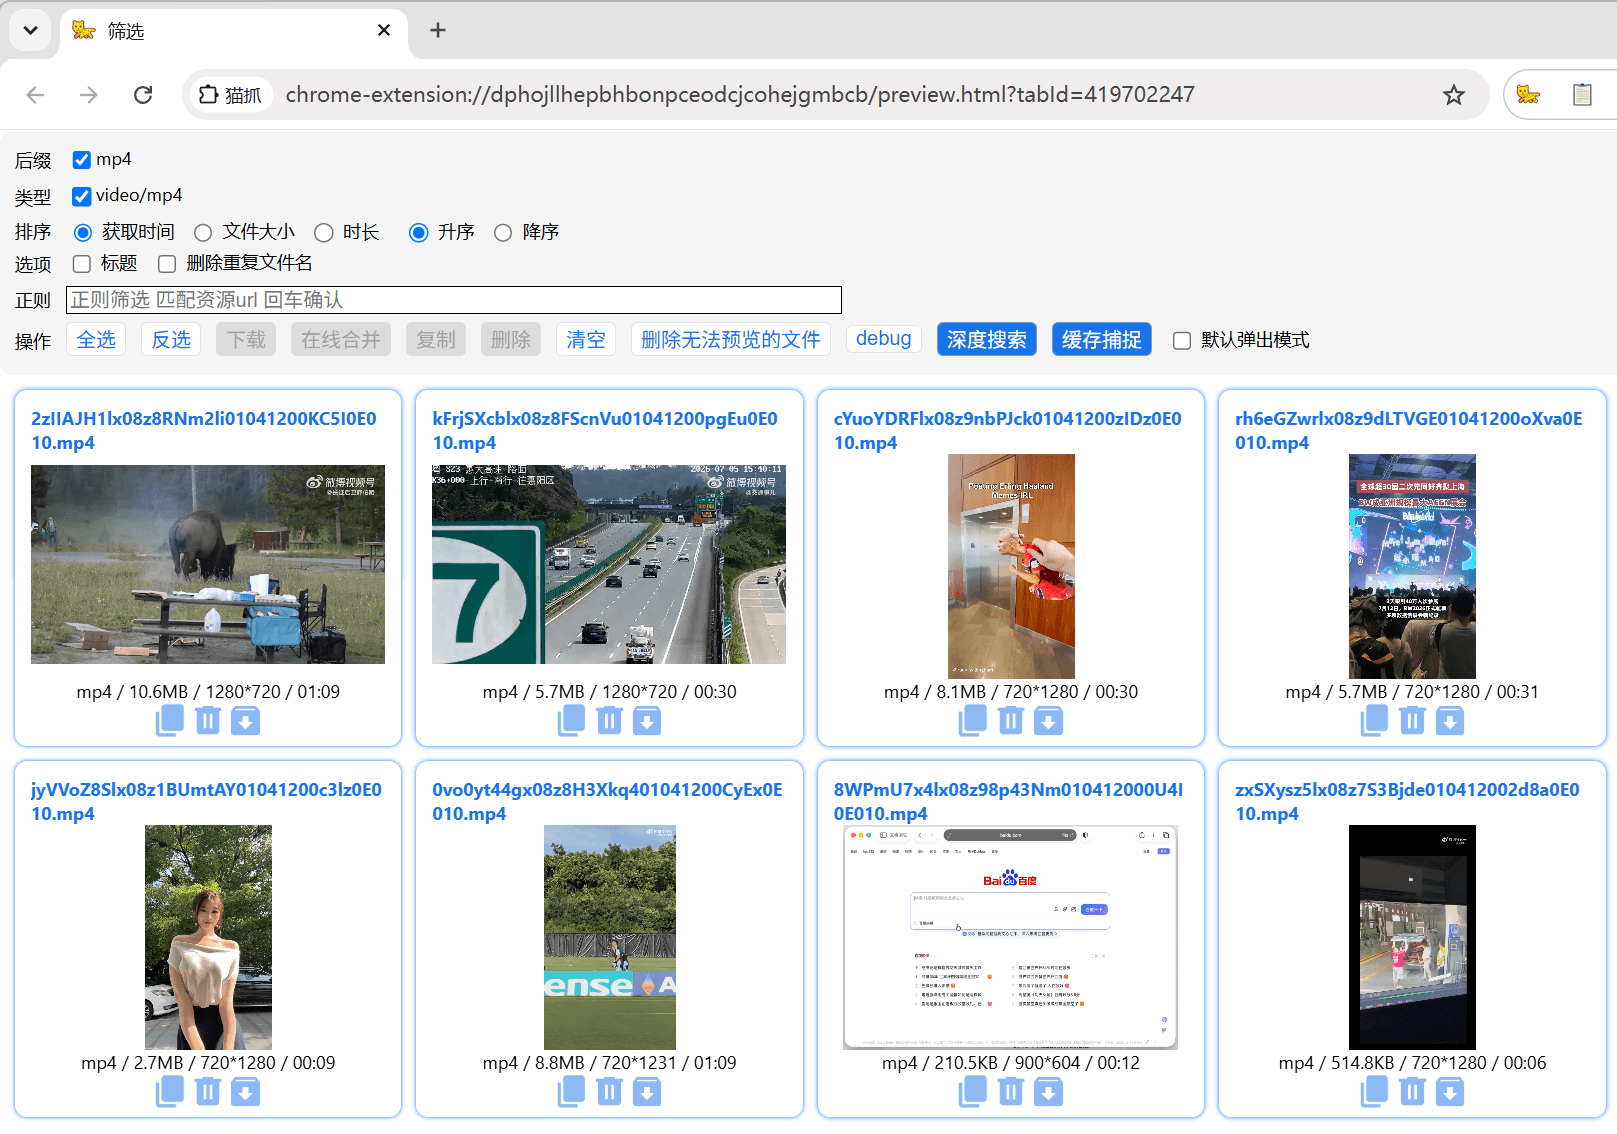Delete the 10.6MB bison video entry
This screenshot has height=1134, width=1617.
point(208,720)
